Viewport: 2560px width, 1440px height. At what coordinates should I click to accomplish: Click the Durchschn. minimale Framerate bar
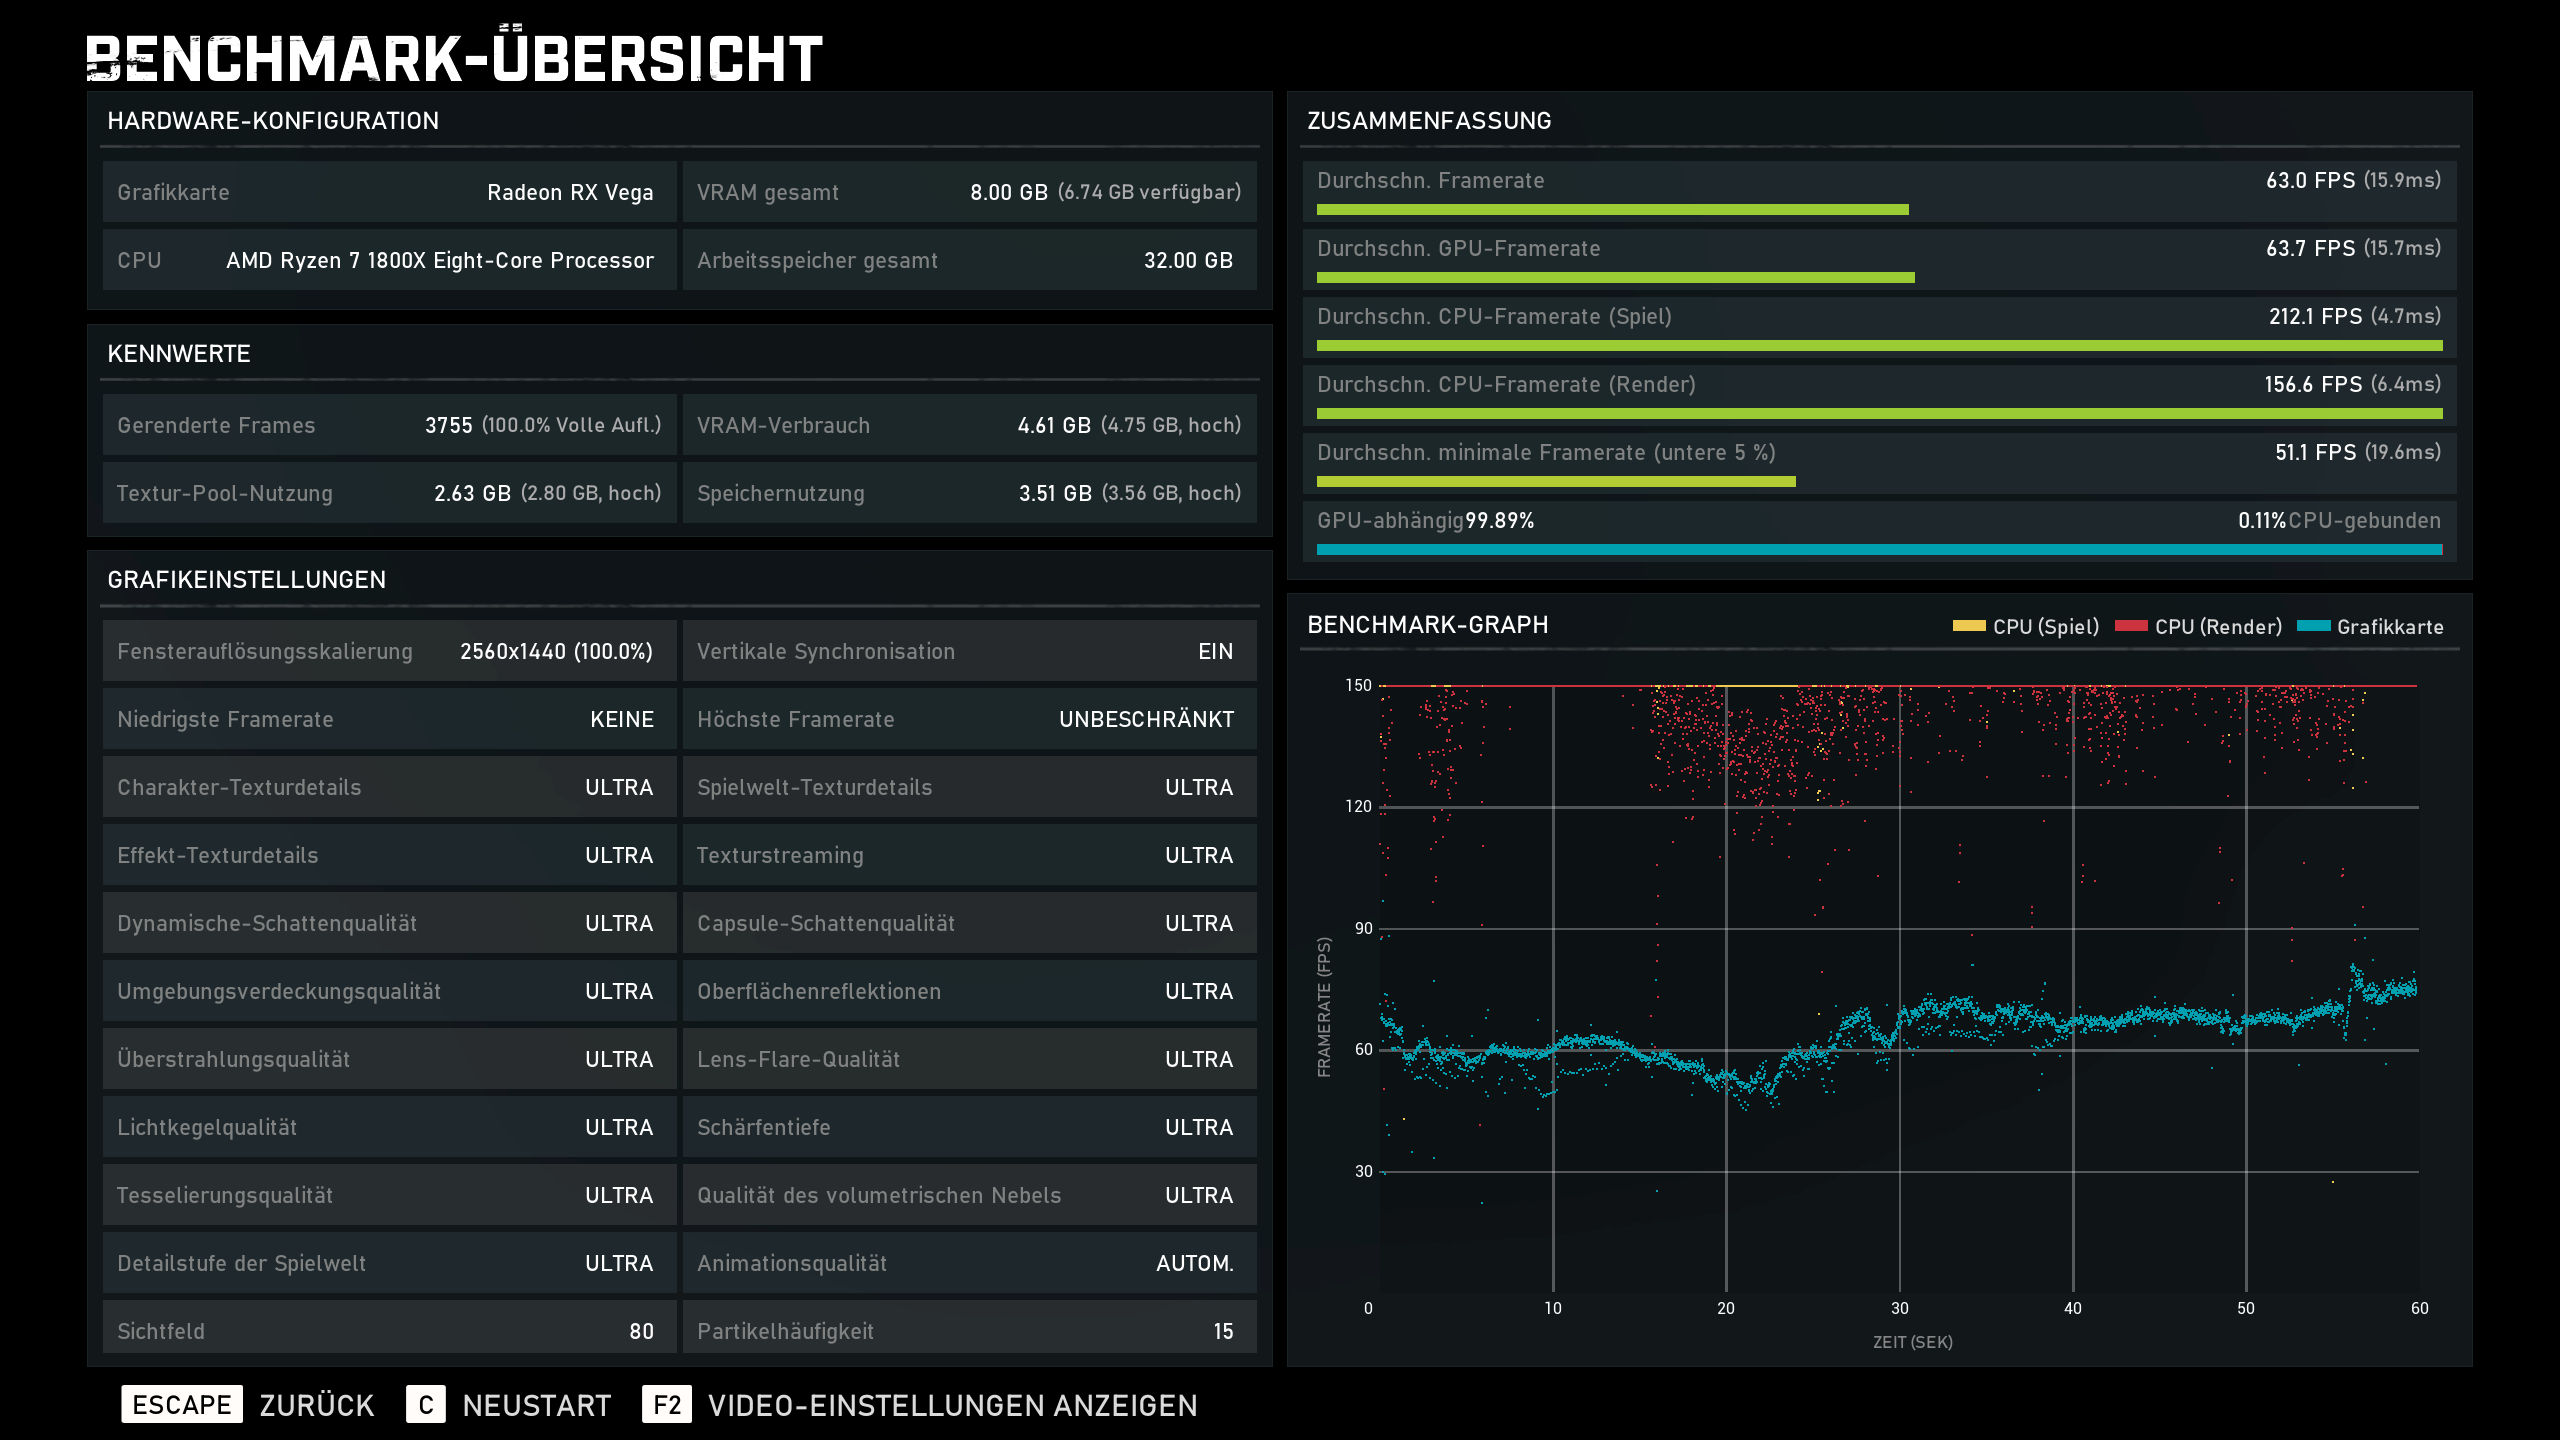coord(1556,482)
